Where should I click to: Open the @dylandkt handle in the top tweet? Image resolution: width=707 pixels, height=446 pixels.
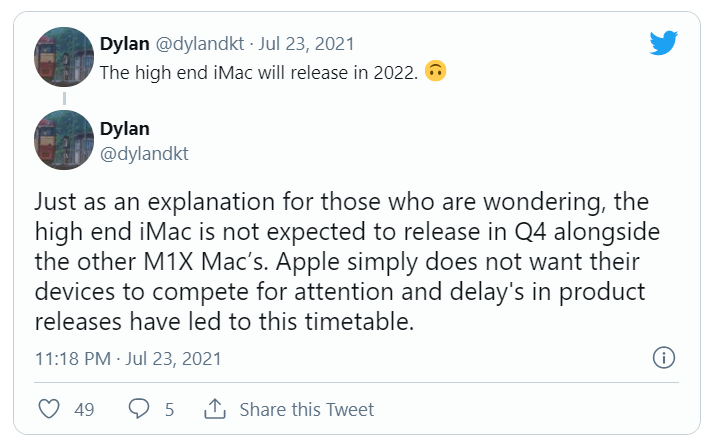point(204,44)
